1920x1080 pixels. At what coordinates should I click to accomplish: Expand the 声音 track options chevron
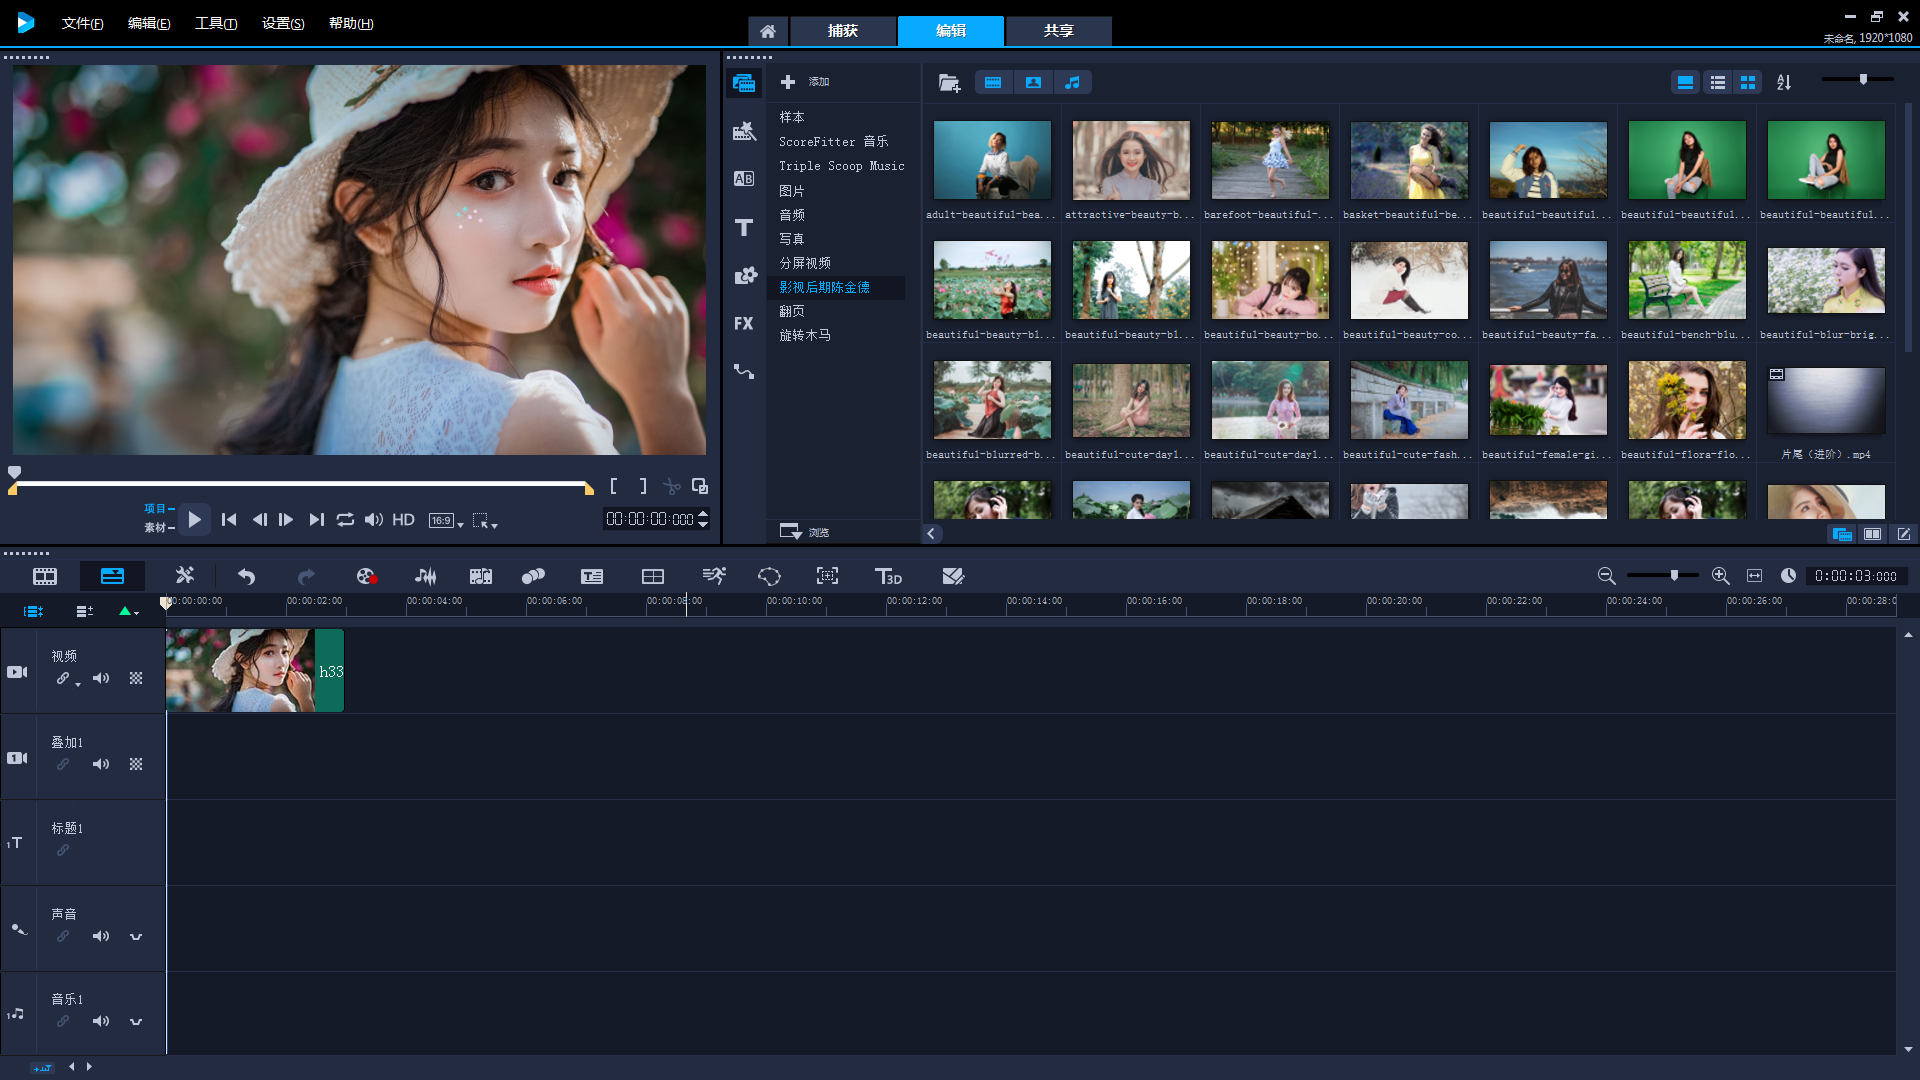[x=136, y=936]
